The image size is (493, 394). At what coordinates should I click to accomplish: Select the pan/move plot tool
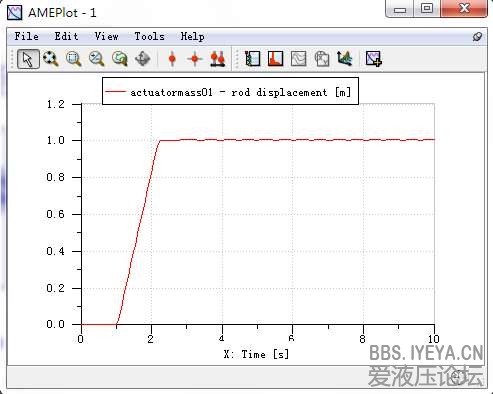[143, 59]
